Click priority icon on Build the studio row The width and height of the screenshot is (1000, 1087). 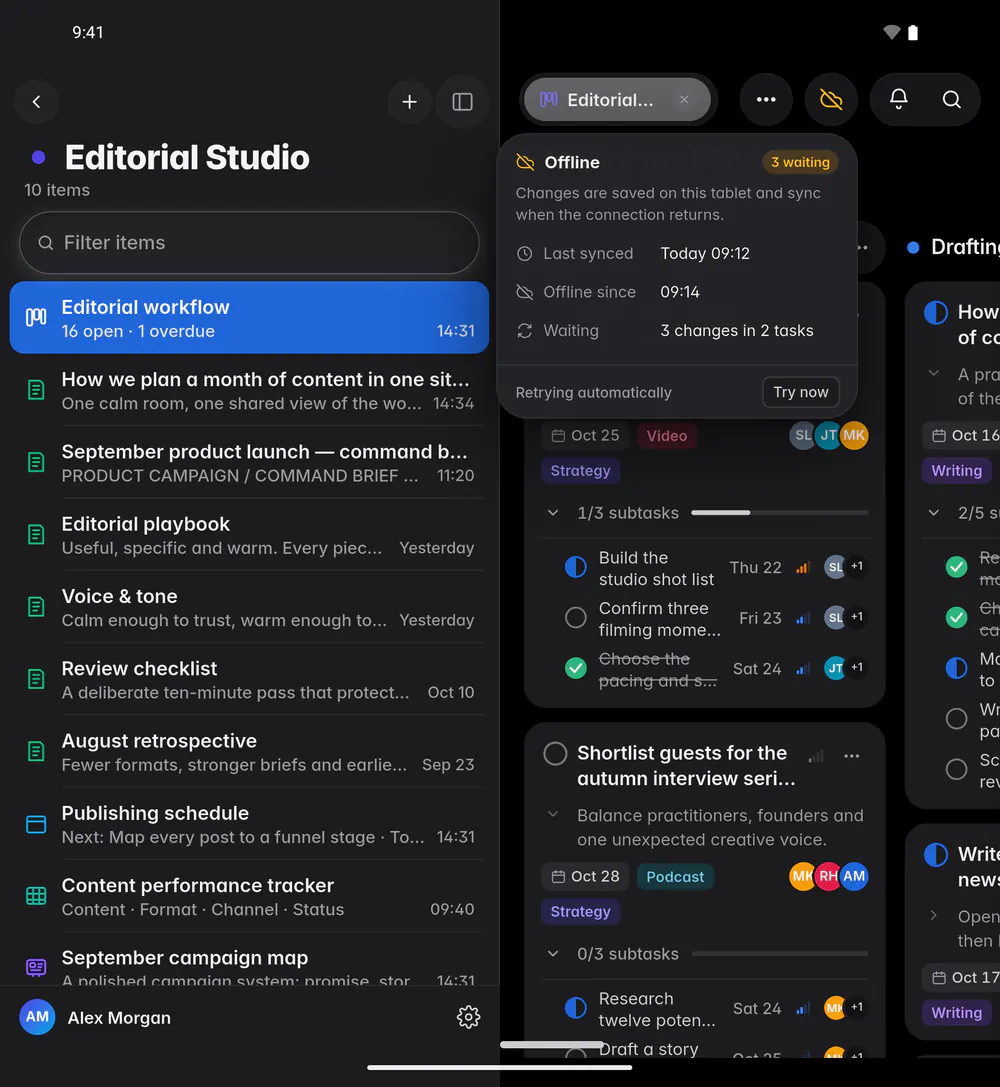tap(802, 568)
